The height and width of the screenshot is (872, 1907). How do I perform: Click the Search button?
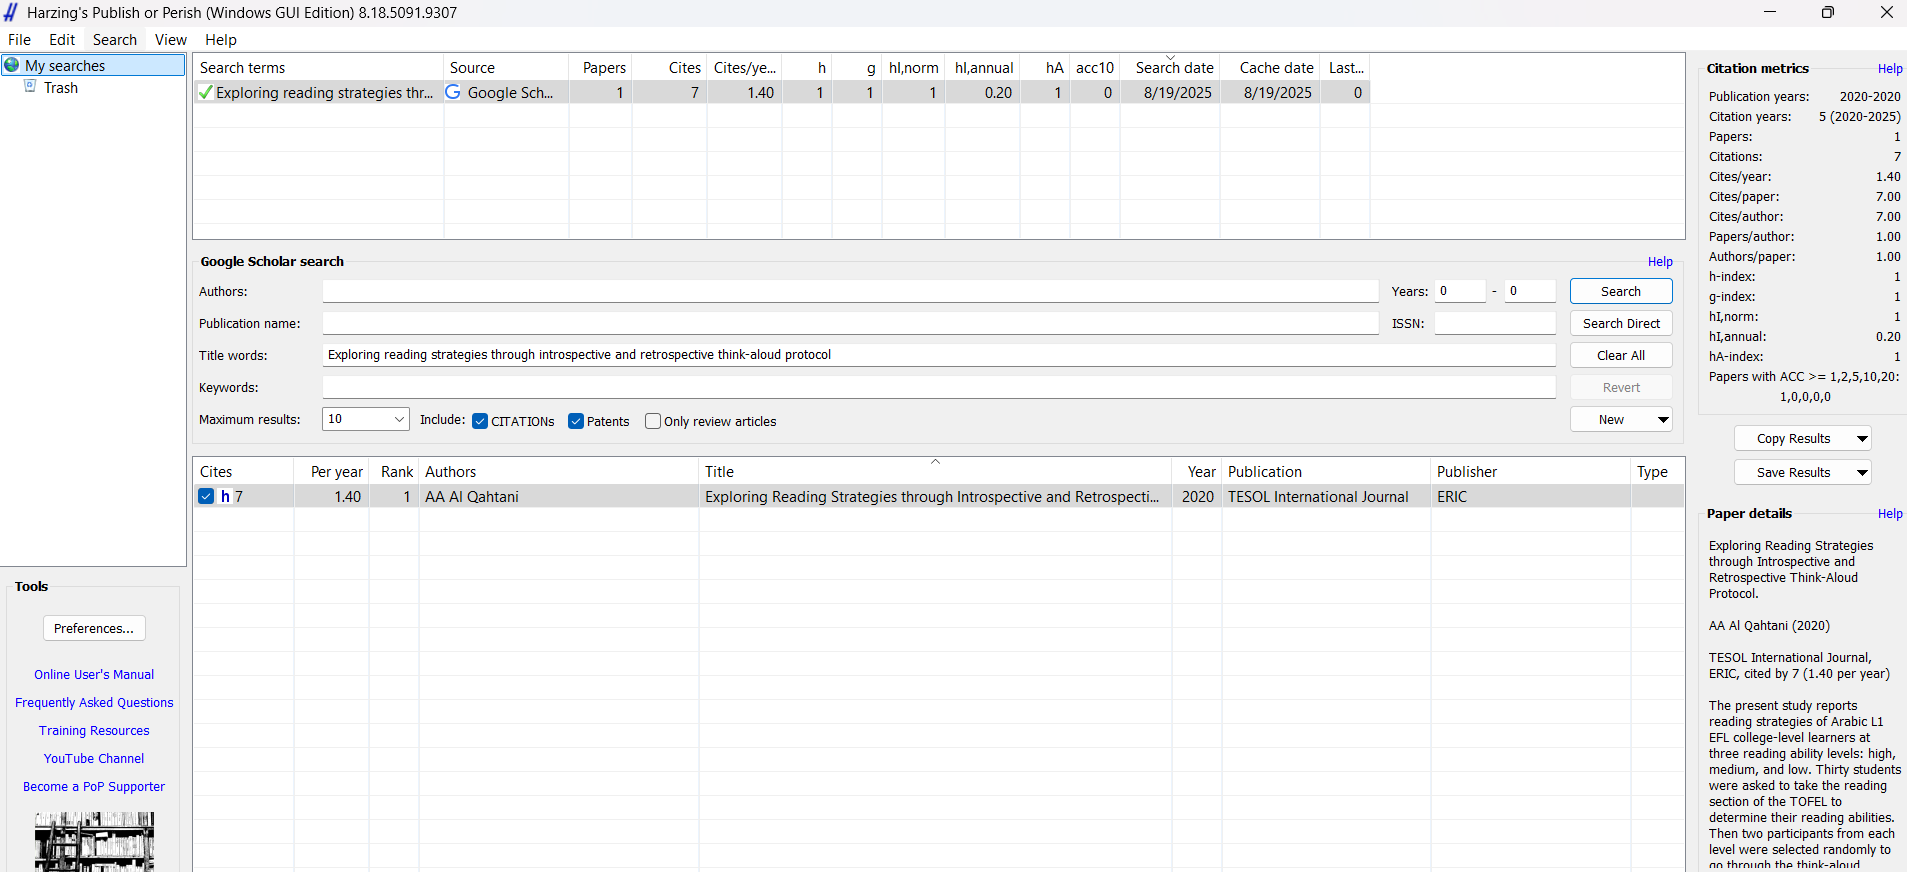[x=1621, y=291]
